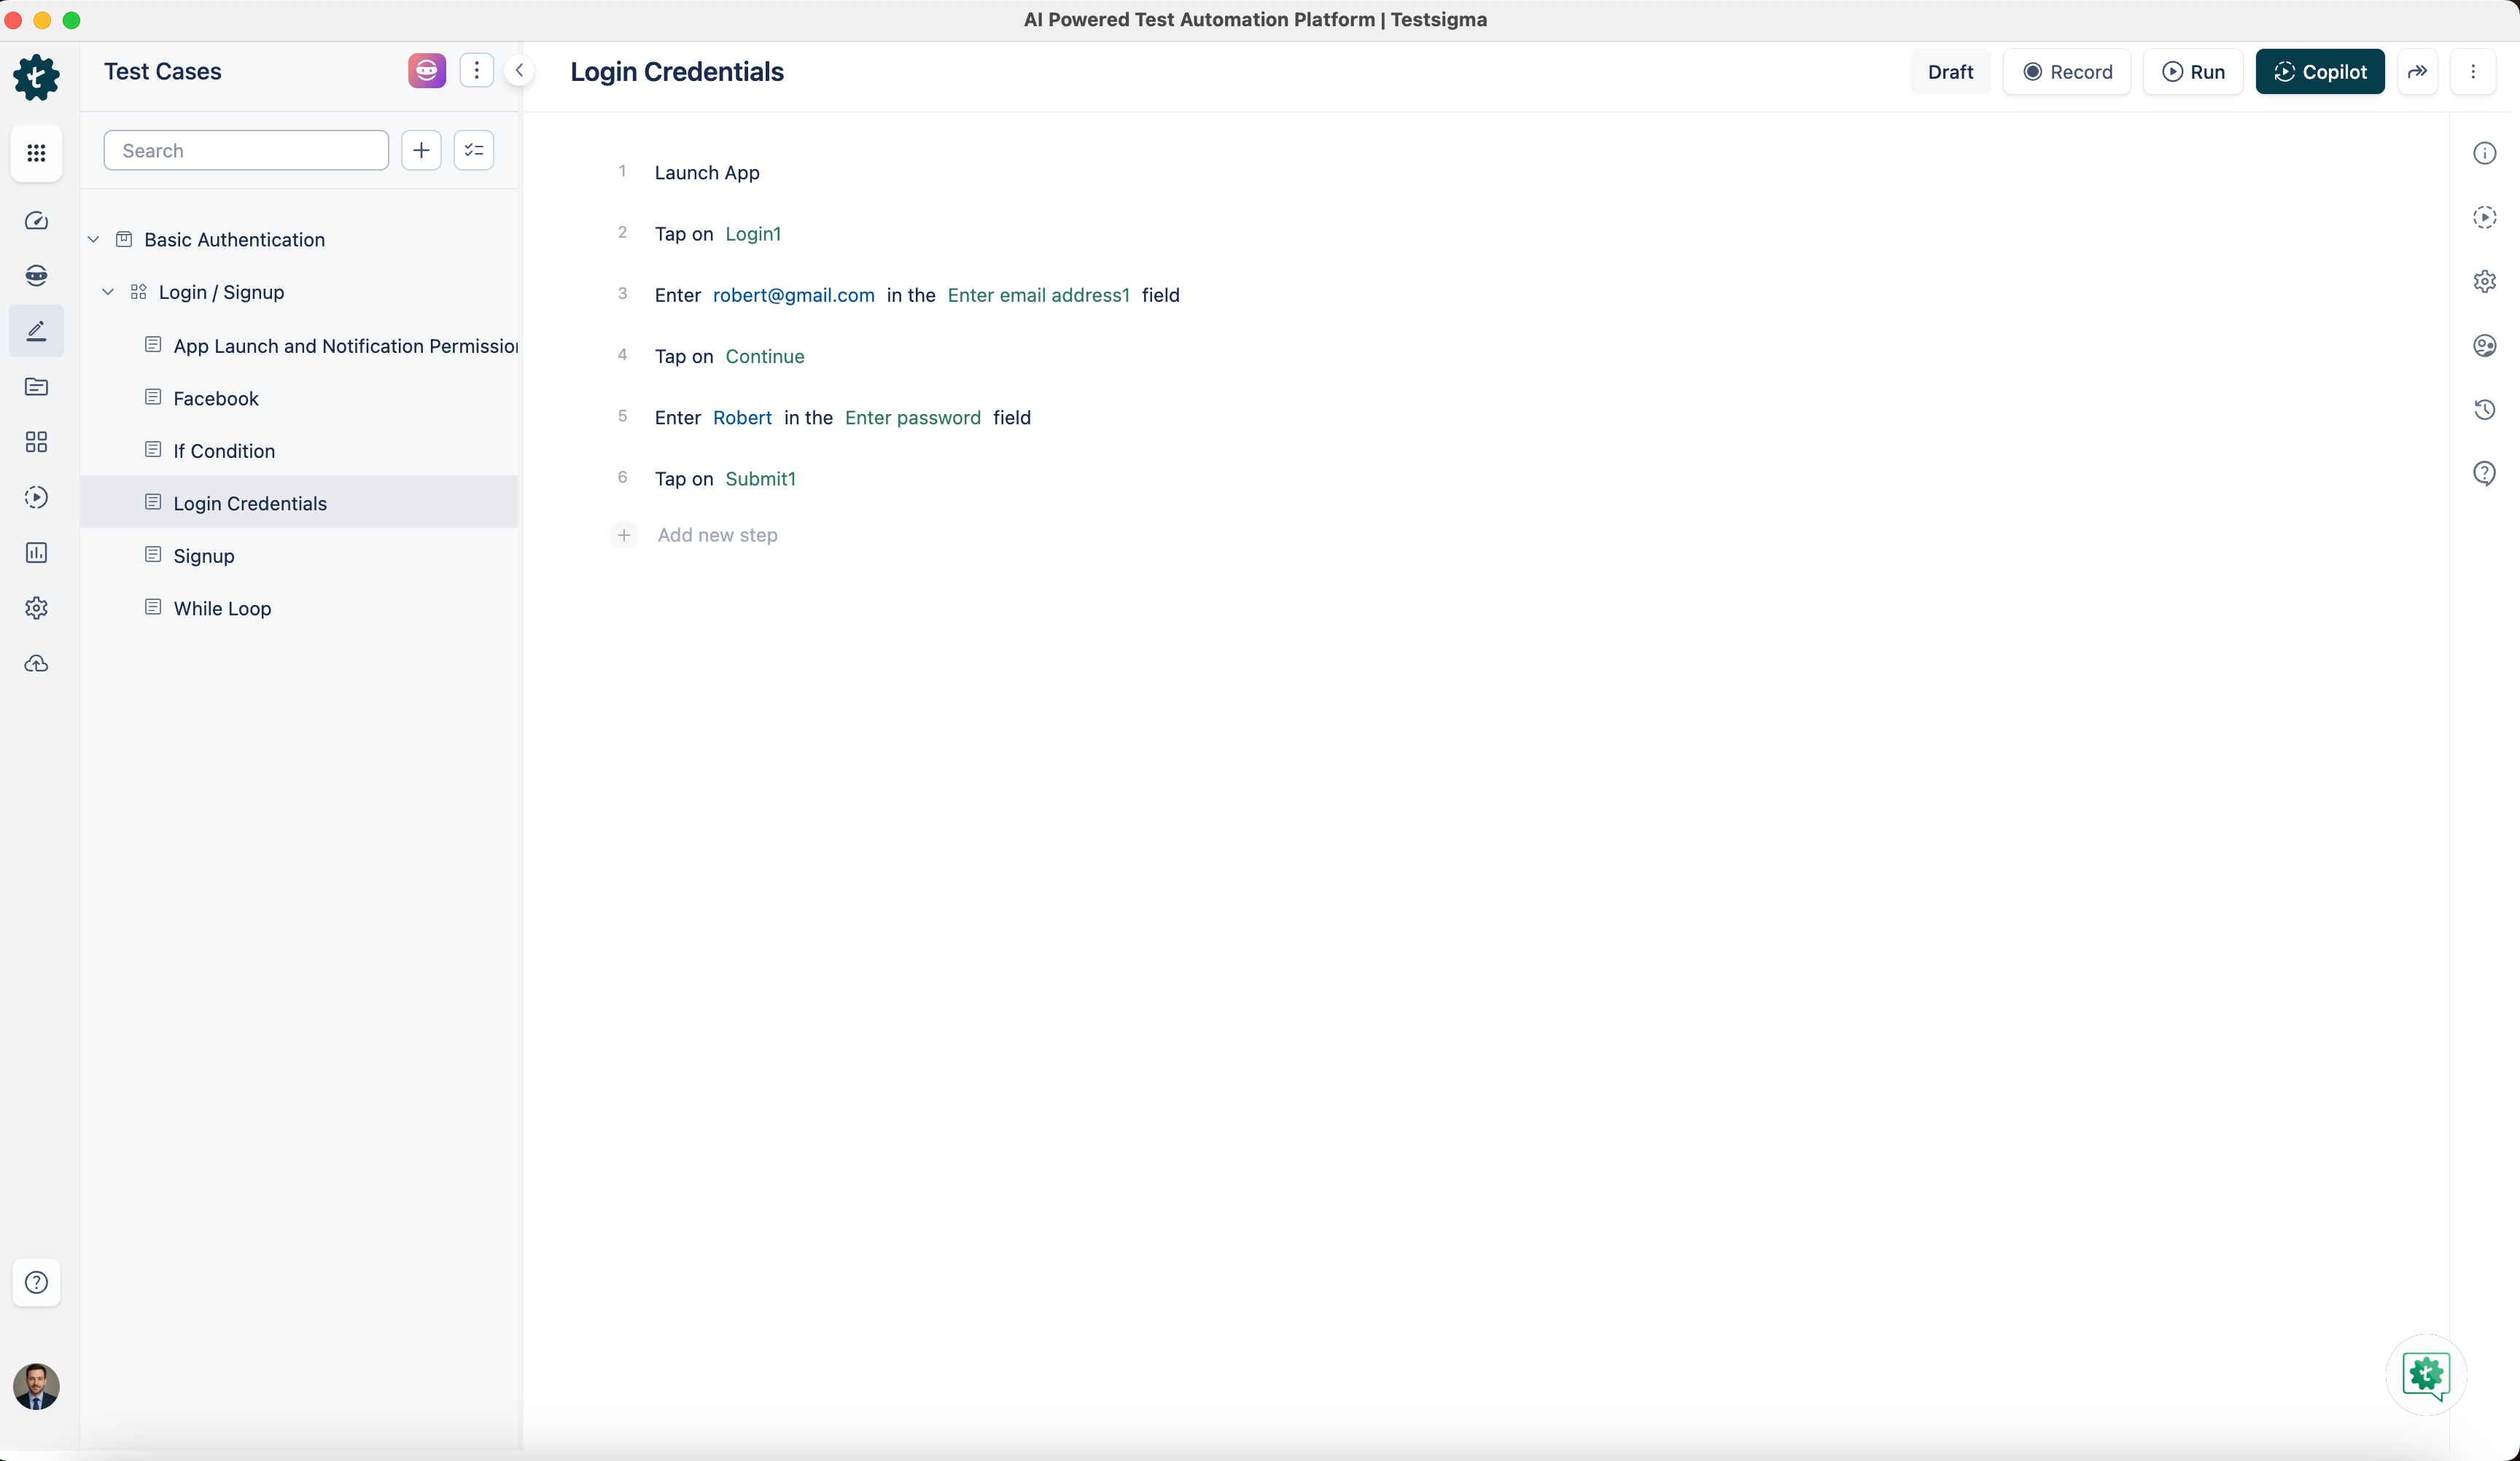The height and width of the screenshot is (1461, 2520).
Task: Click the Testsigma logo icon
Action: pos(36,77)
